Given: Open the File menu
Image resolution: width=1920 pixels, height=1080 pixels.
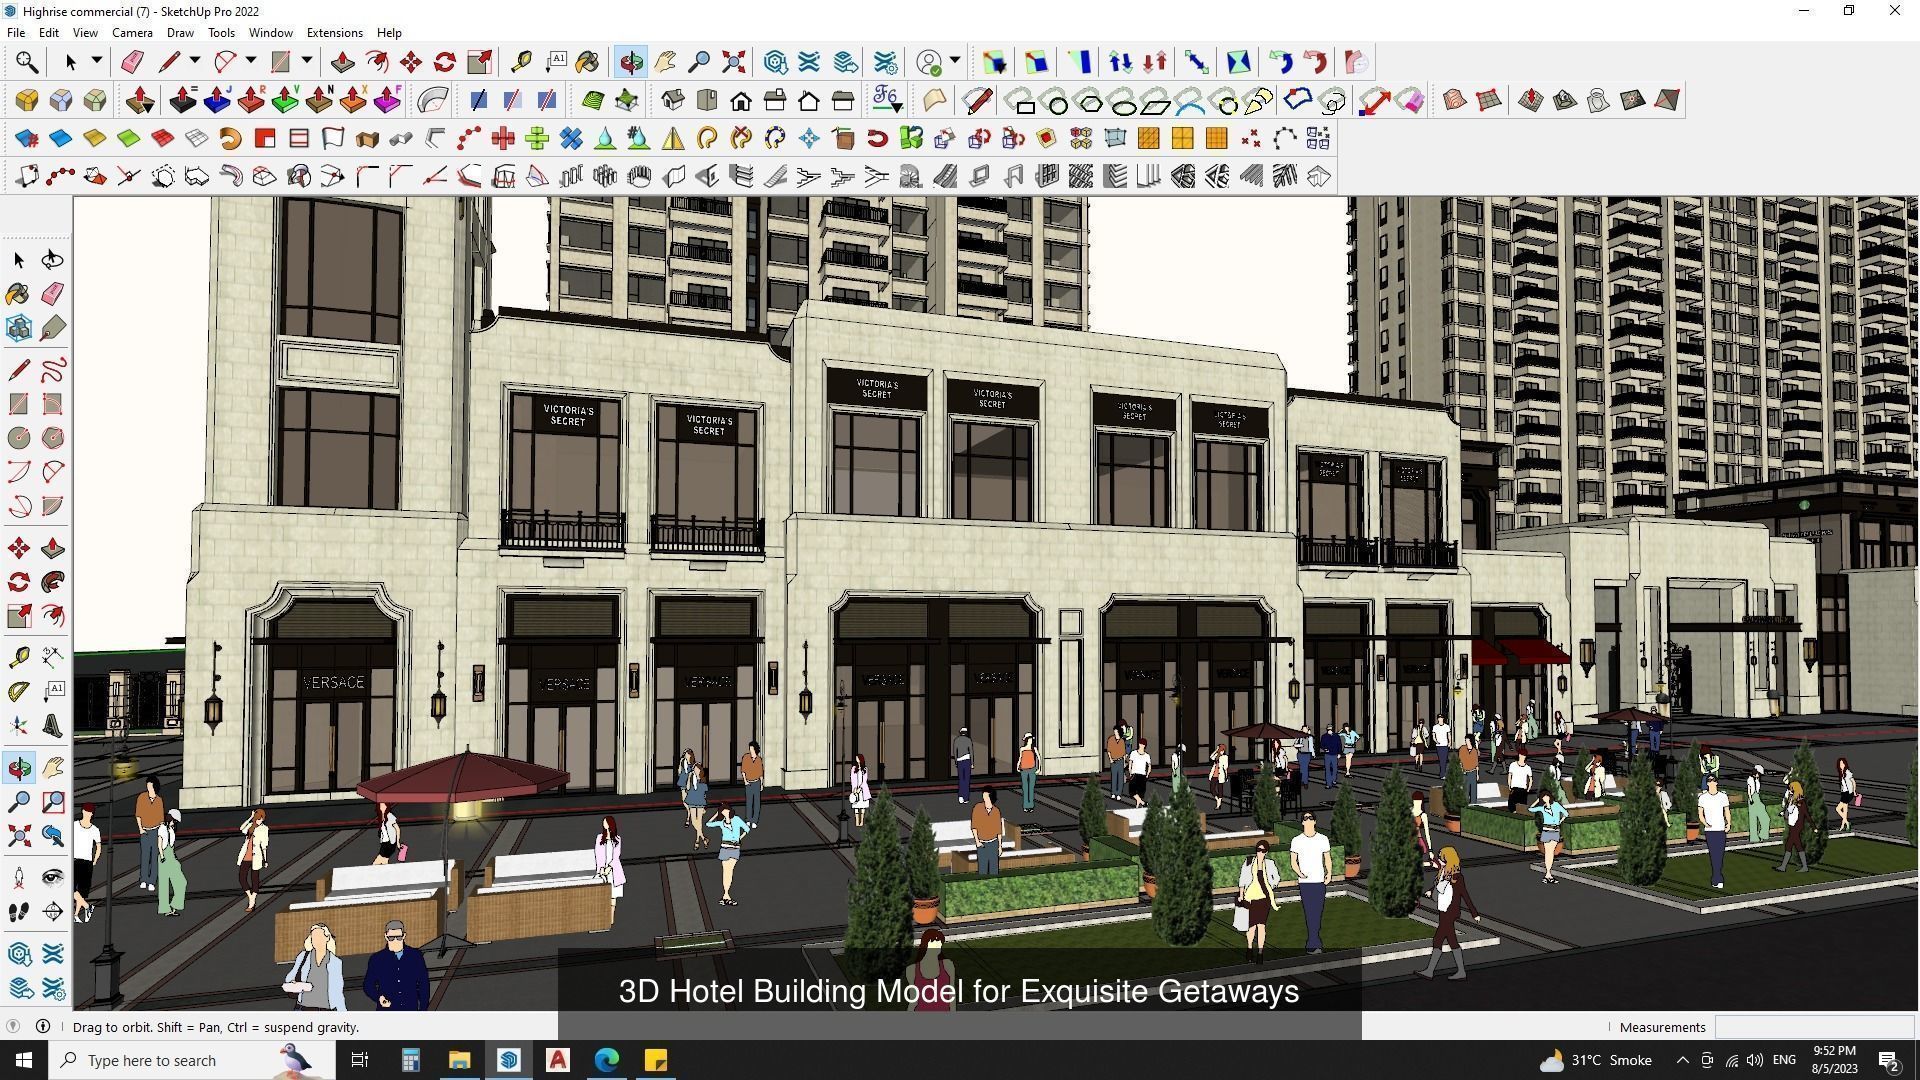Looking at the screenshot, I should coord(16,32).
